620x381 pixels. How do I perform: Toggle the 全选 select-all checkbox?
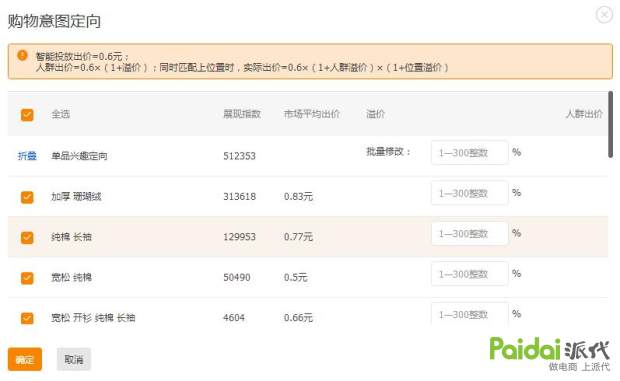click(27, 115)
